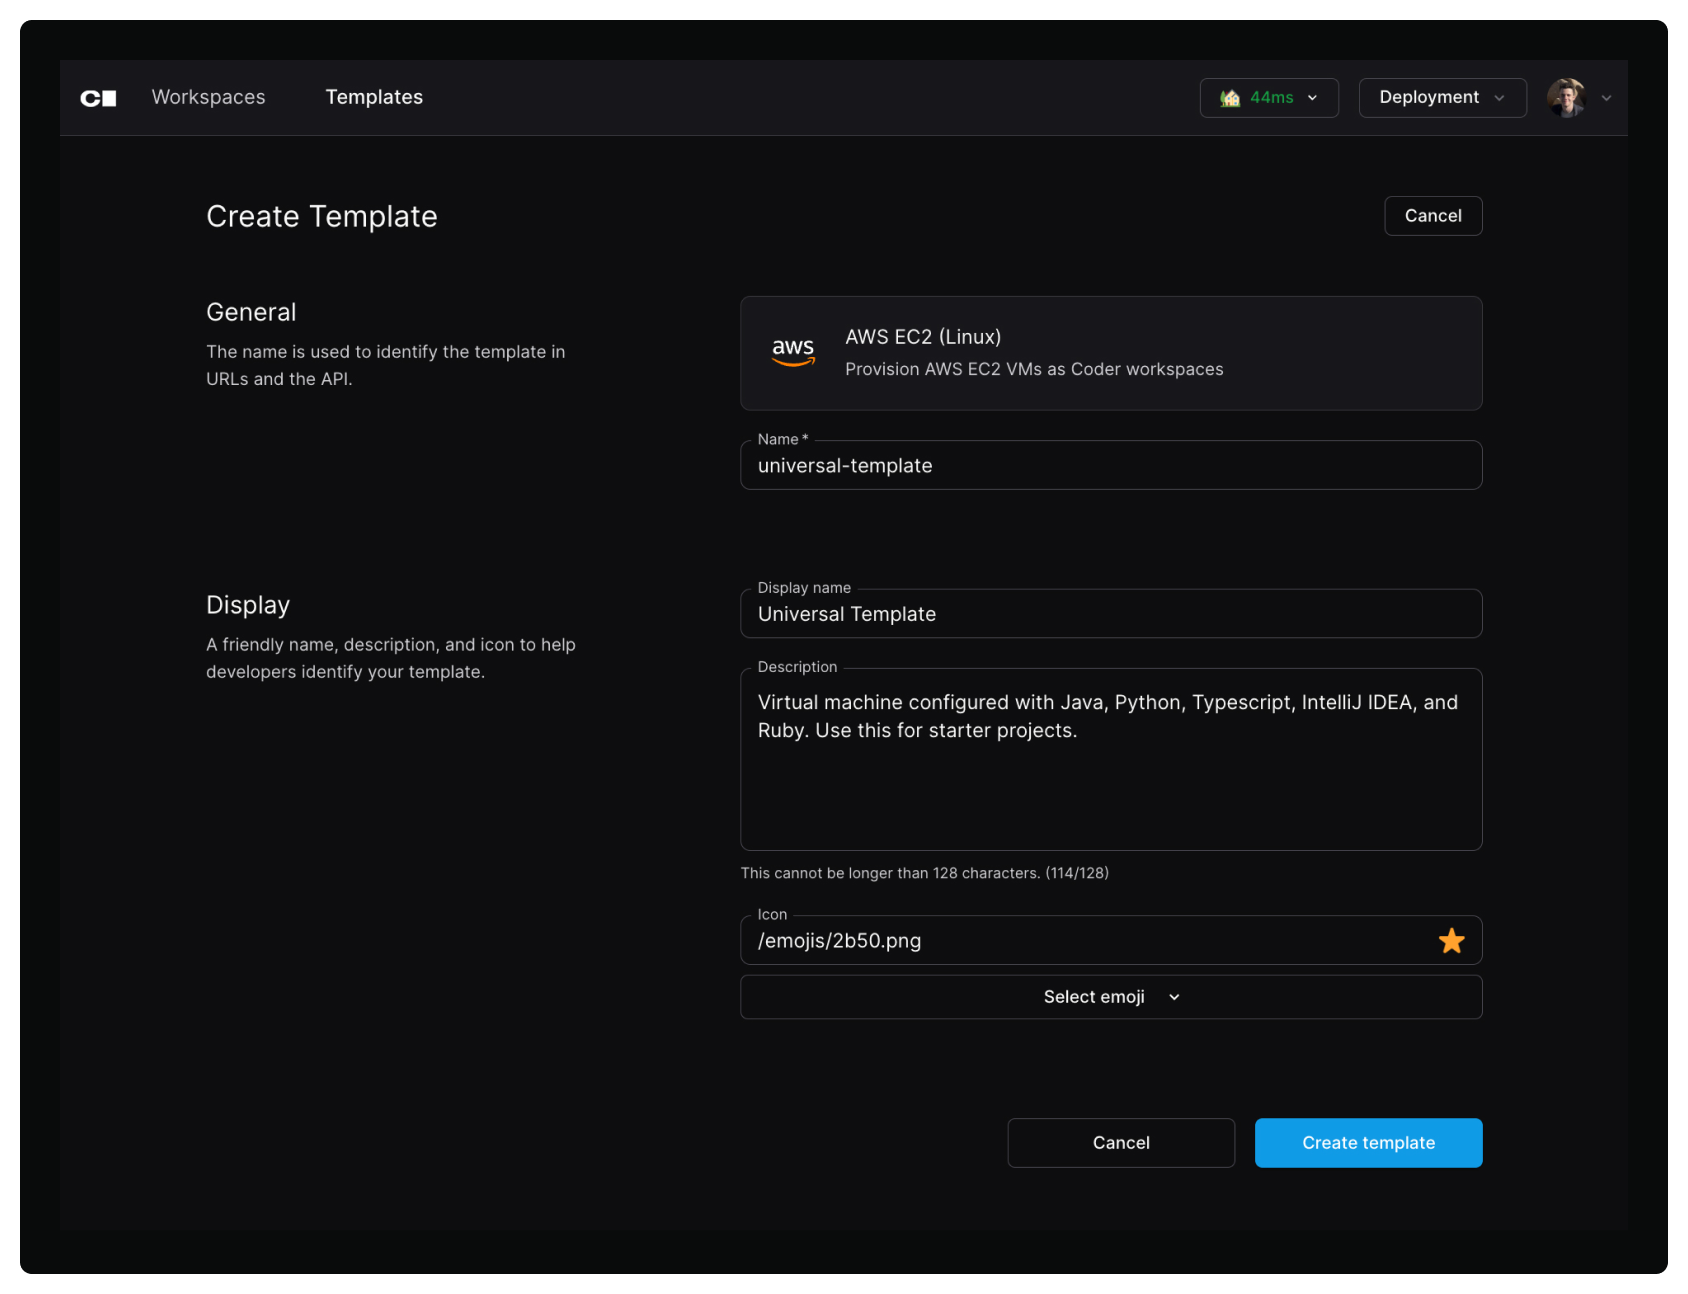Open the Deployment dropdown menu

pos(1442,97)
